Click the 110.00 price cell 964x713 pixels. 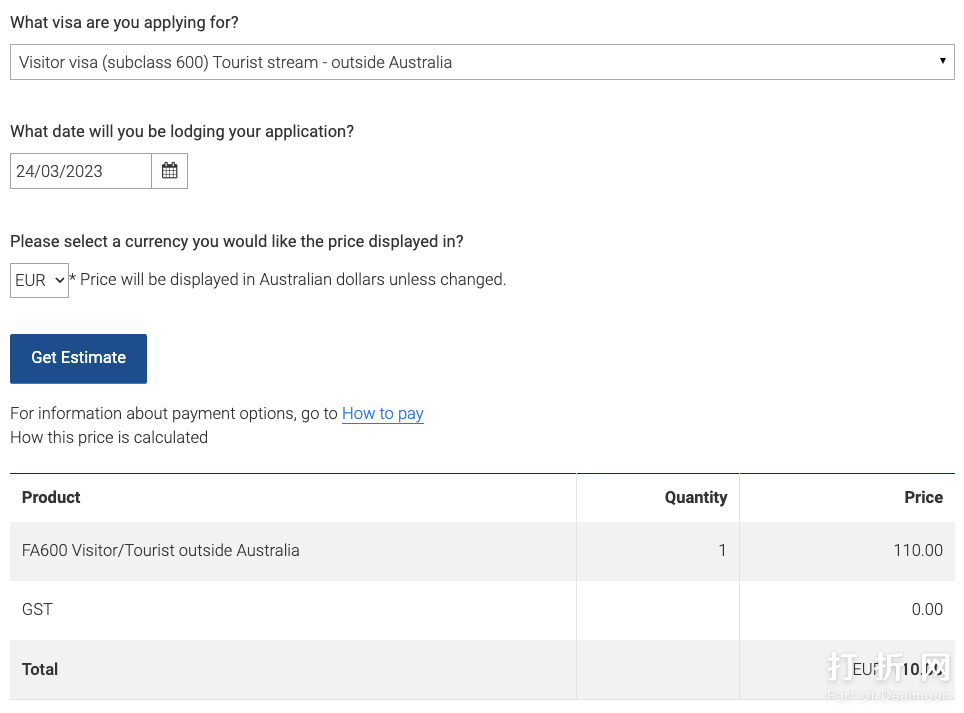tap(917, 550)
